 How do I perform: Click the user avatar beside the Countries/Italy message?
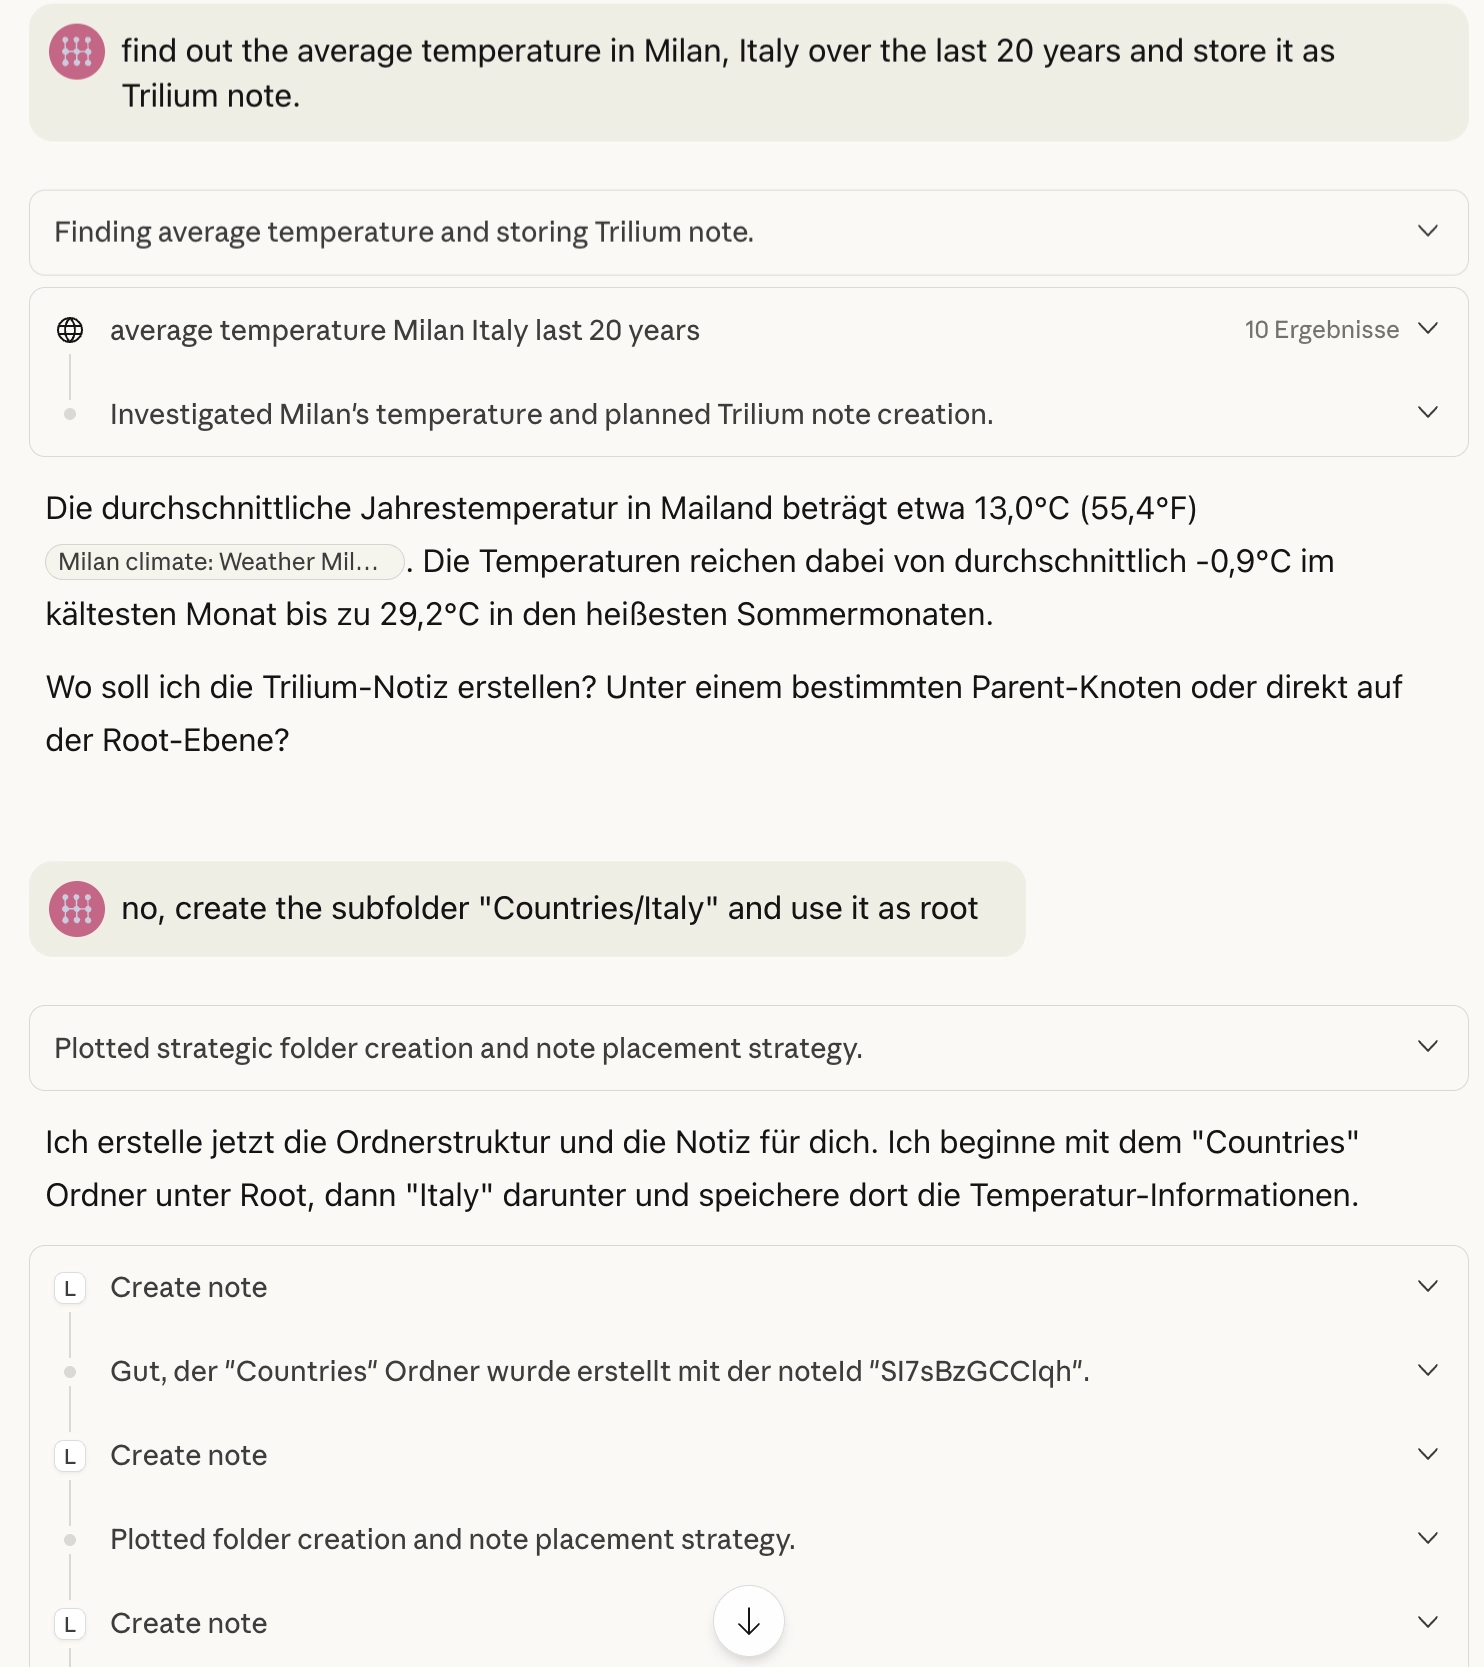[x=76, y=909]
